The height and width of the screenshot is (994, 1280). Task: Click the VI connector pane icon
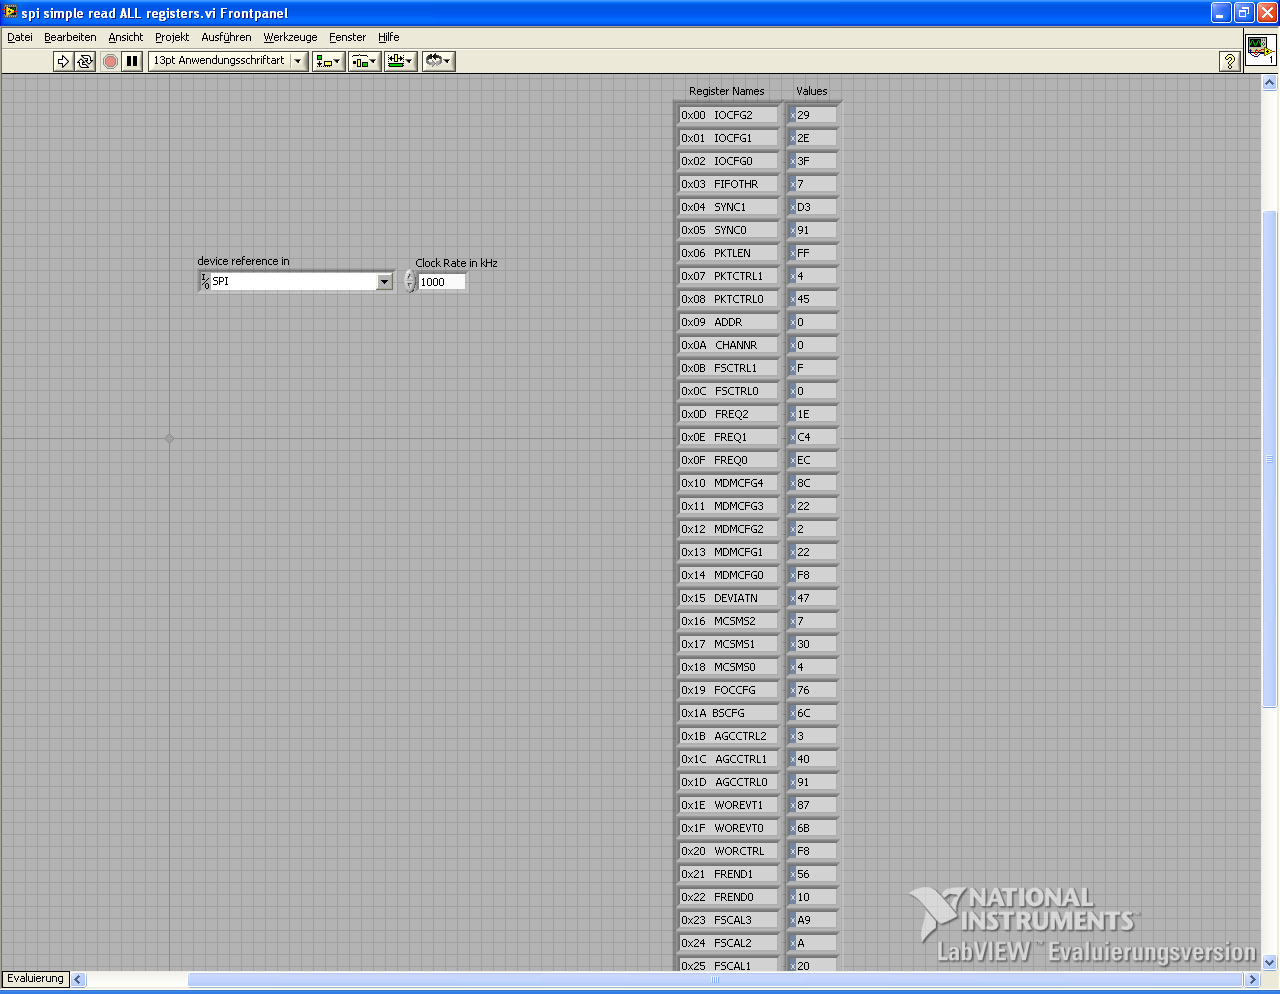(1261, 50)
